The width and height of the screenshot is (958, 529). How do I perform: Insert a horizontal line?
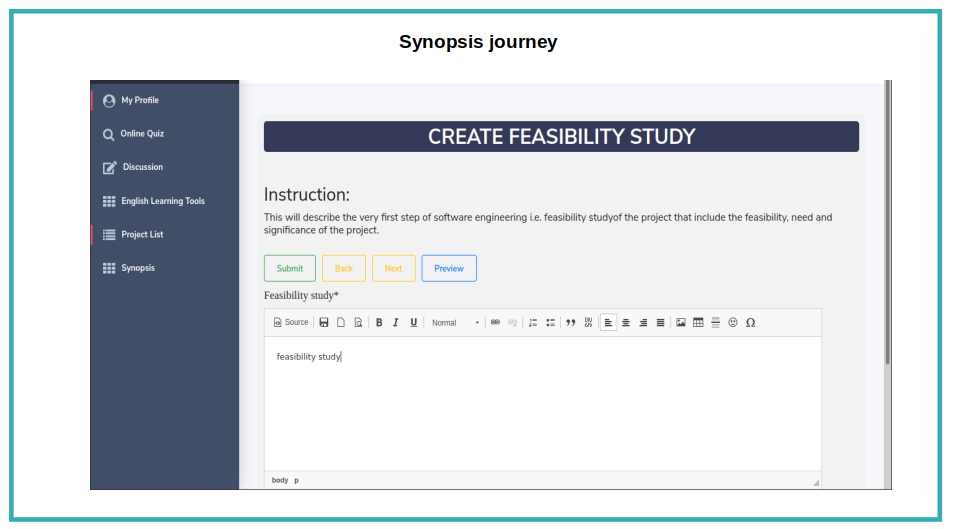pos(715,323)
